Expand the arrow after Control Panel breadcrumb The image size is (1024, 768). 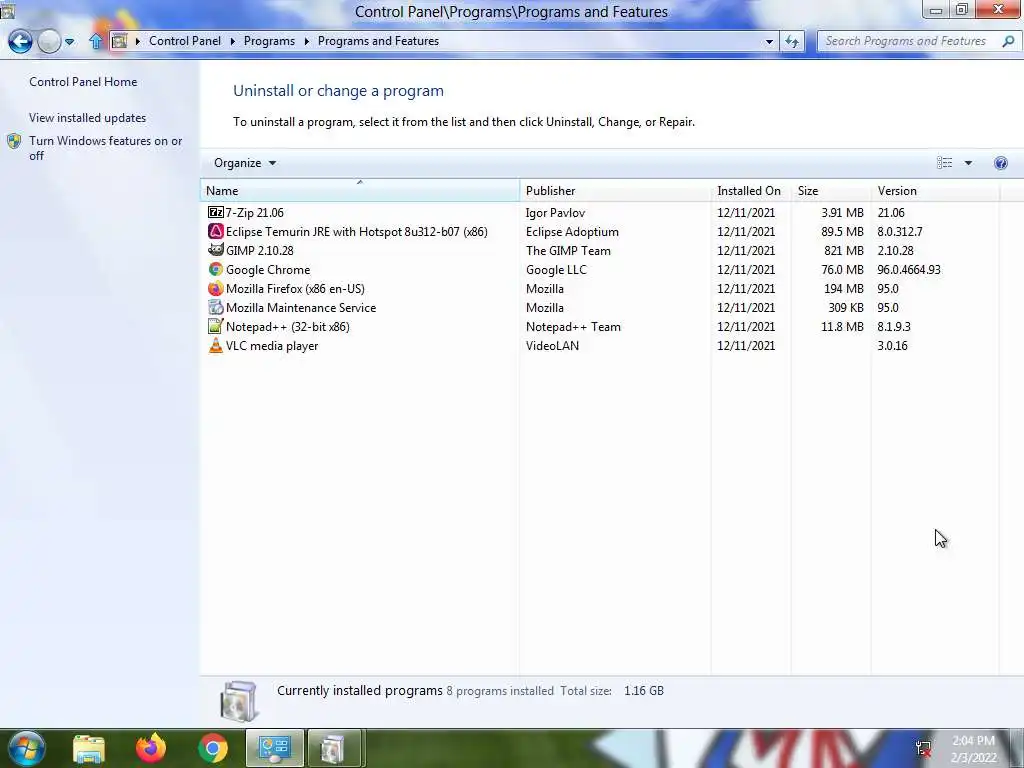pyautogui.click(x=232, y=41)
